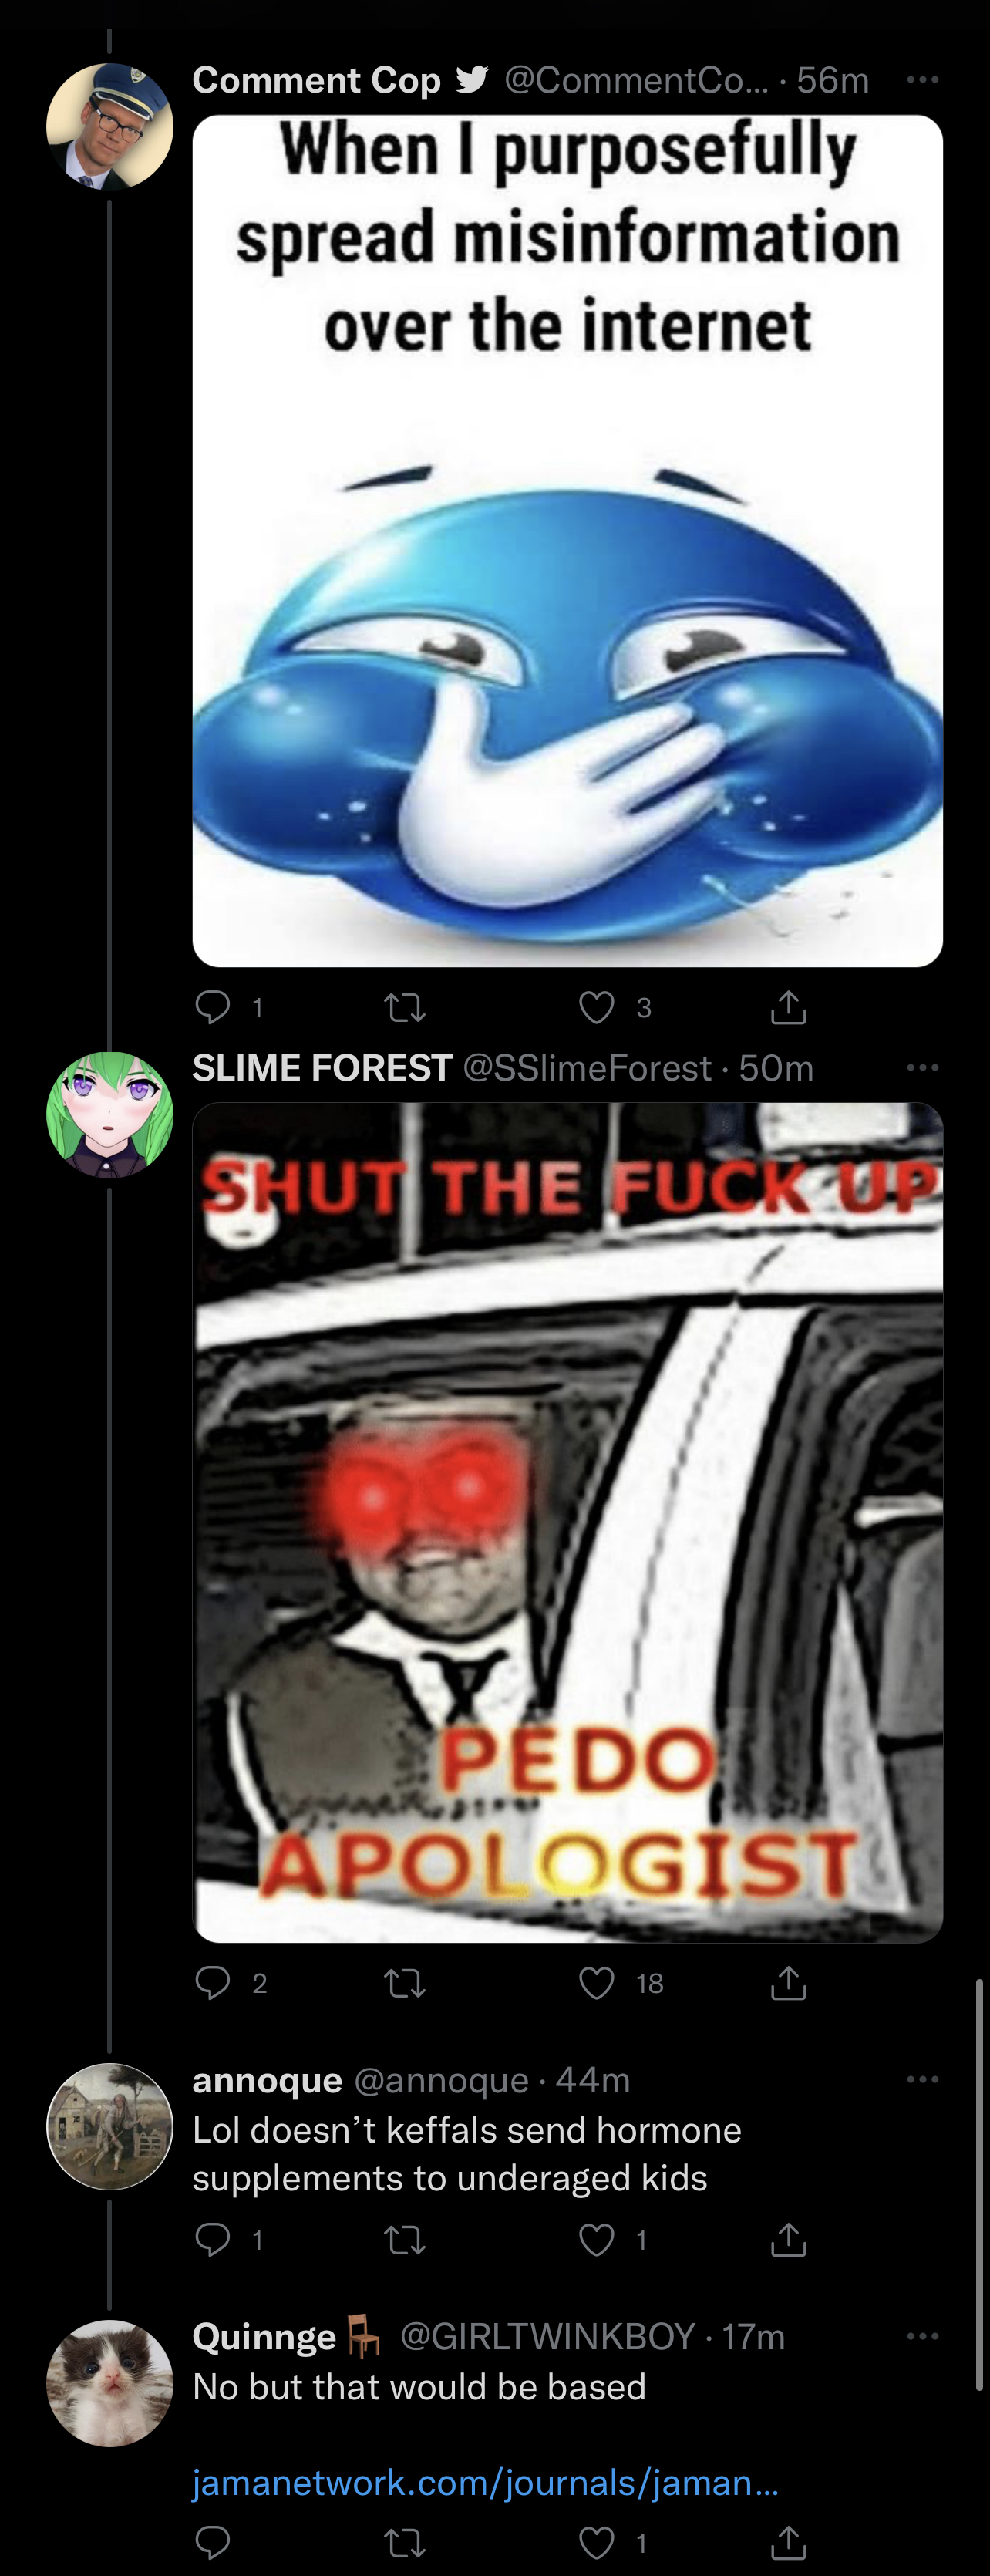Open the @GIRLTWINKBOY profile handle
Screen dimensions: 990x2576
[547, 2336]
